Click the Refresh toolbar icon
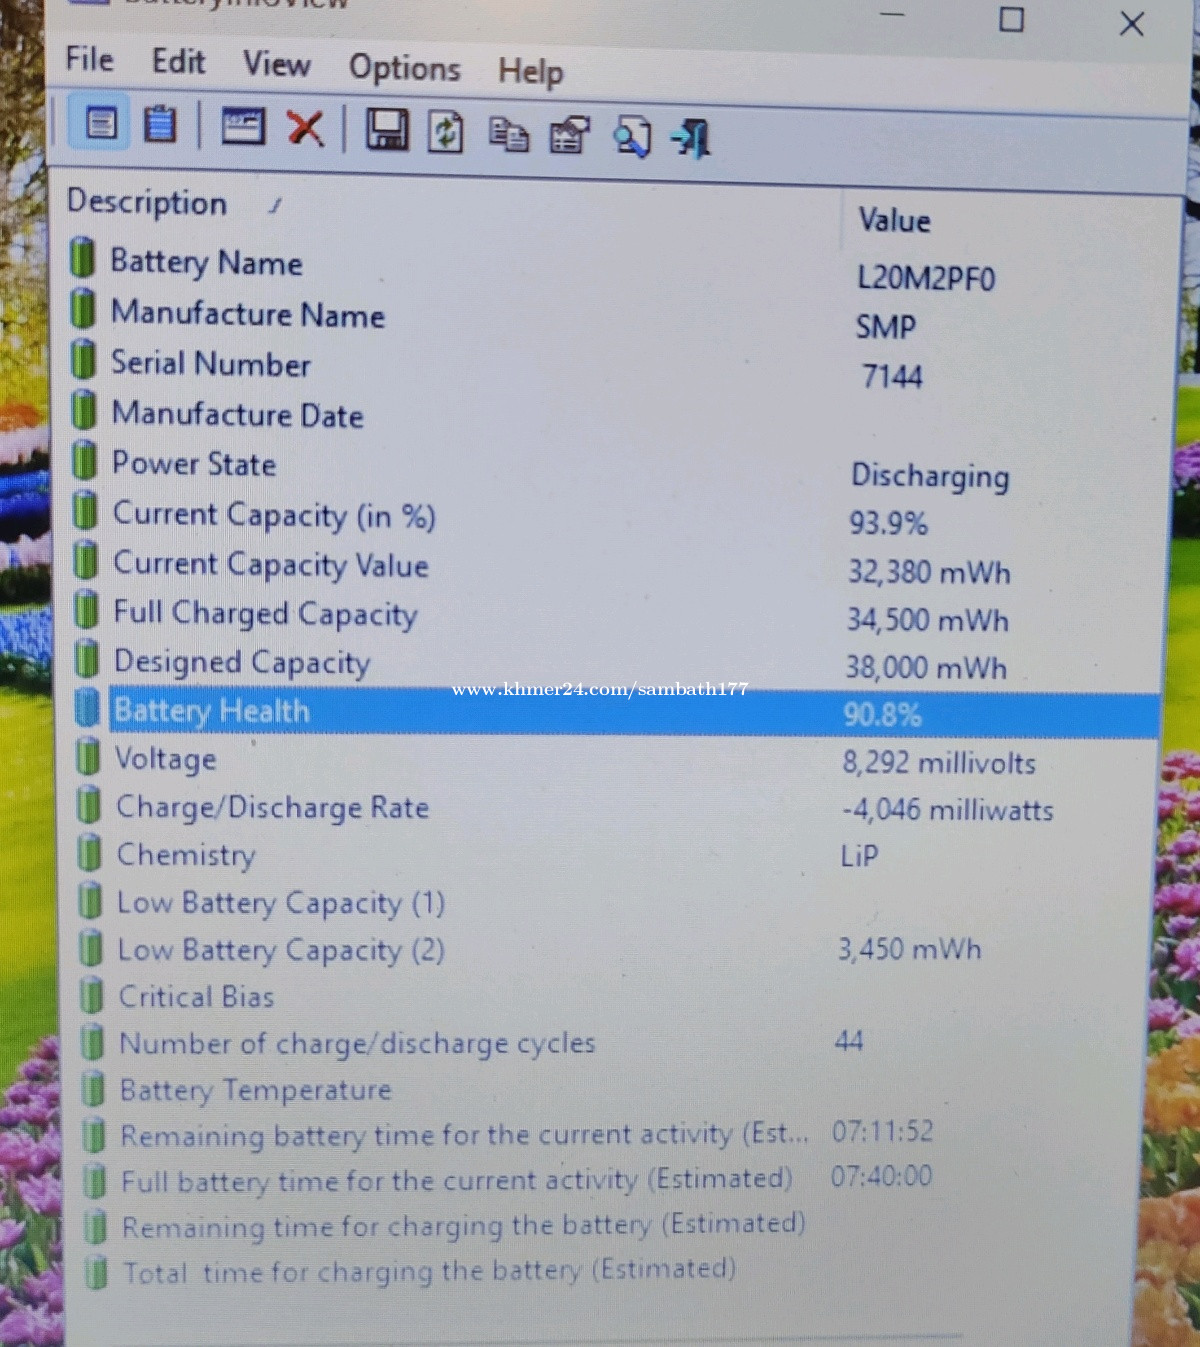The image size is (1200, 1347). 446,132
